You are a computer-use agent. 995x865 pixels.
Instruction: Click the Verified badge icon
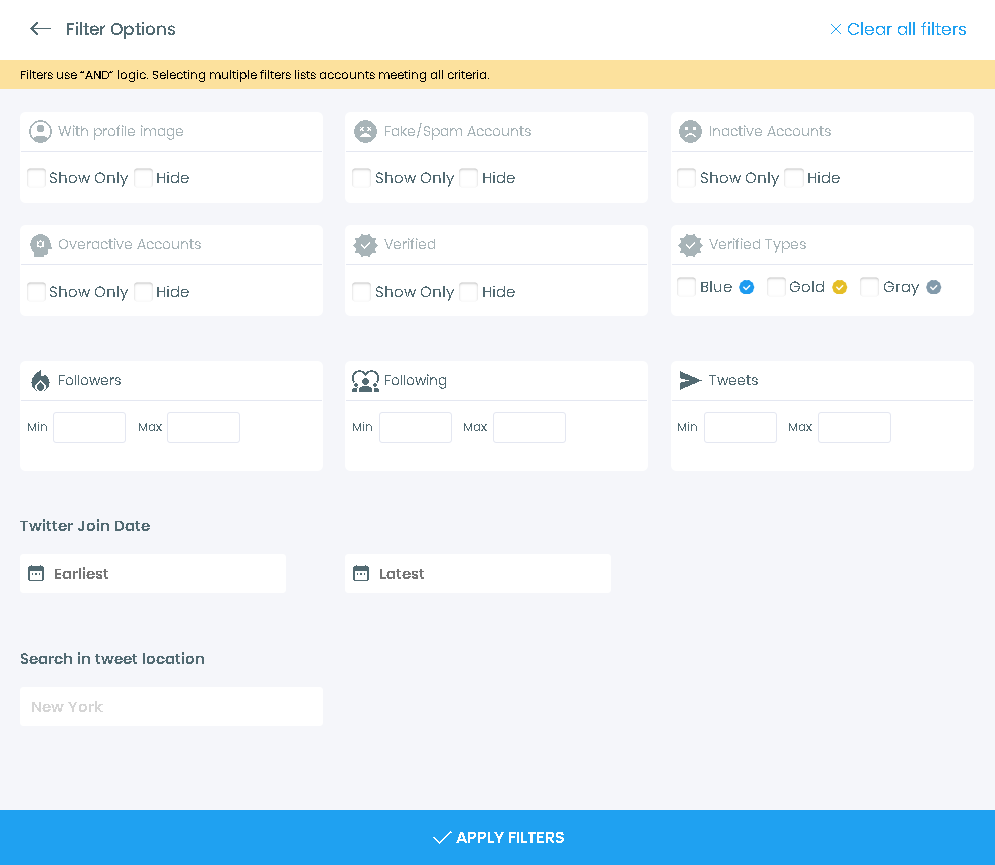[x=364, y=244]
